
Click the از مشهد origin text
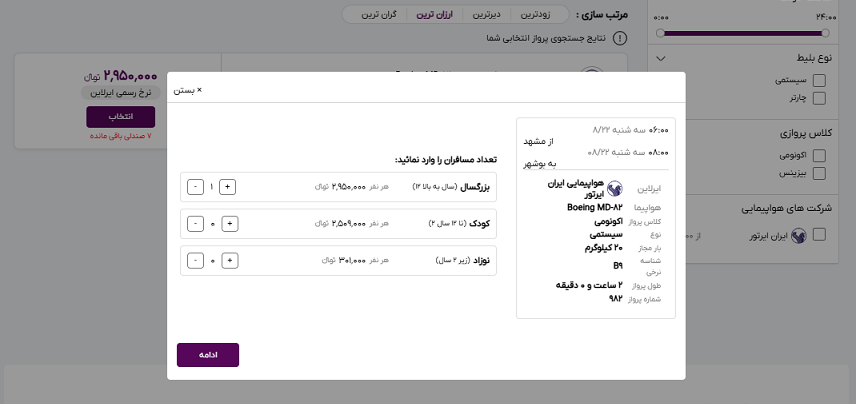coord(538,141)
